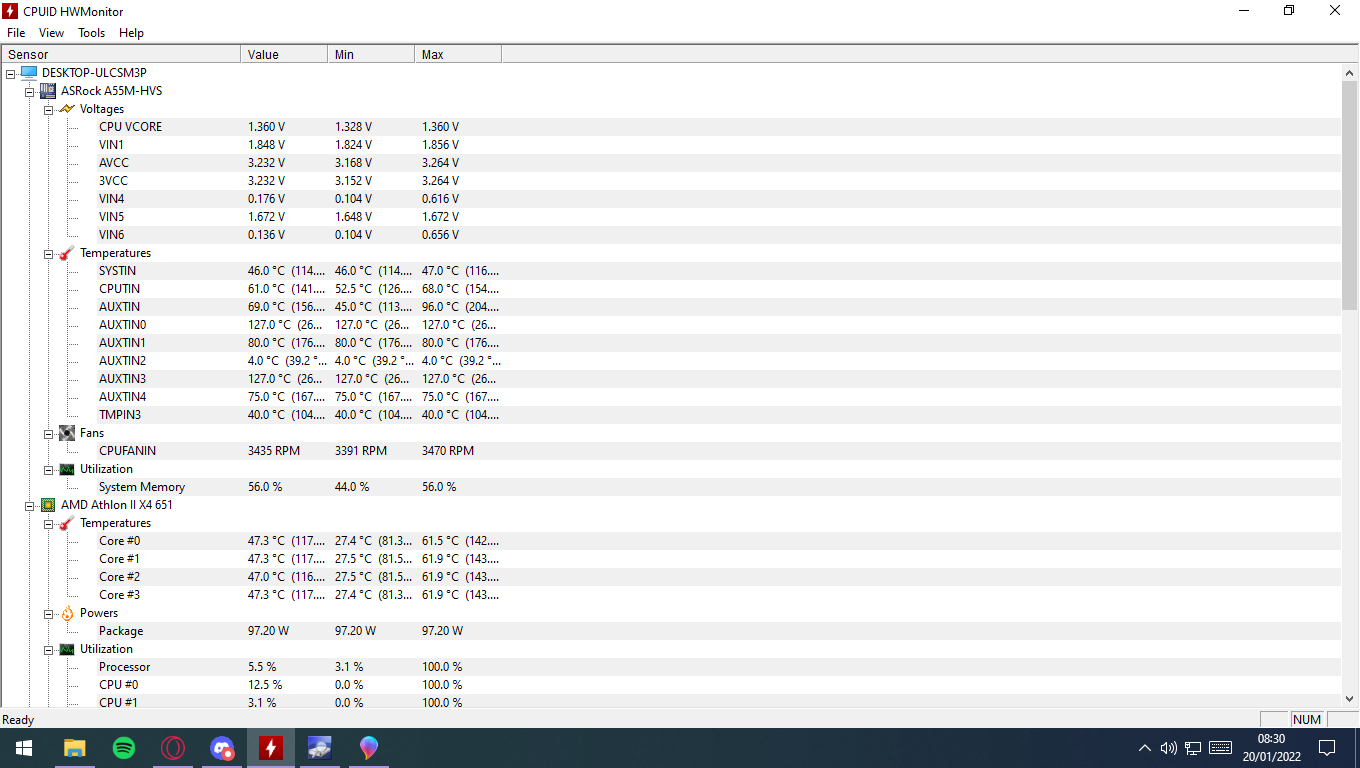Open the Tools menu
Image resolution: width=1360 pixels, height=768 pixels.
click(92, 33)
